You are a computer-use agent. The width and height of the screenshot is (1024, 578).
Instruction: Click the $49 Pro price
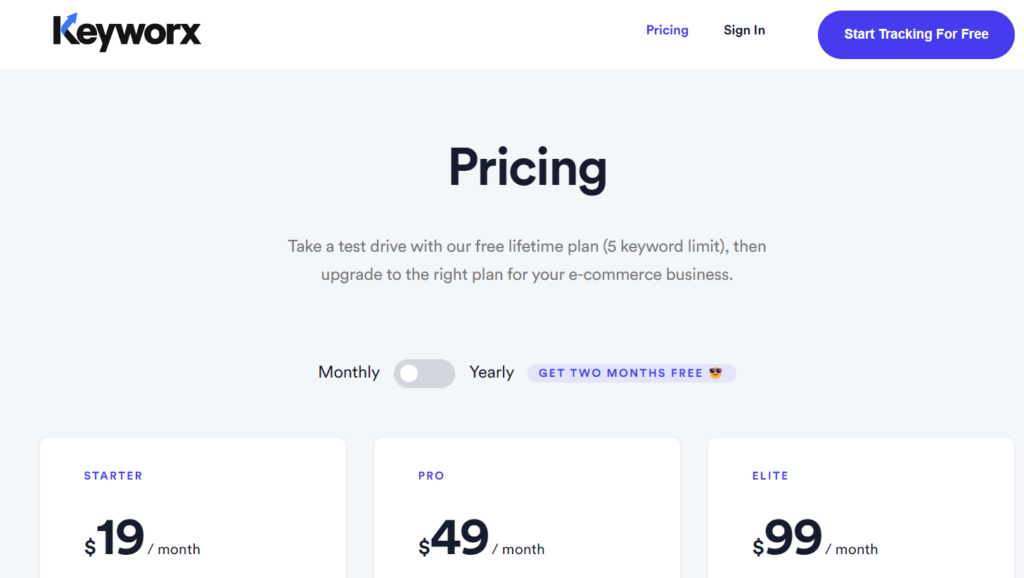pyautogui.click(x=454, y=539)
